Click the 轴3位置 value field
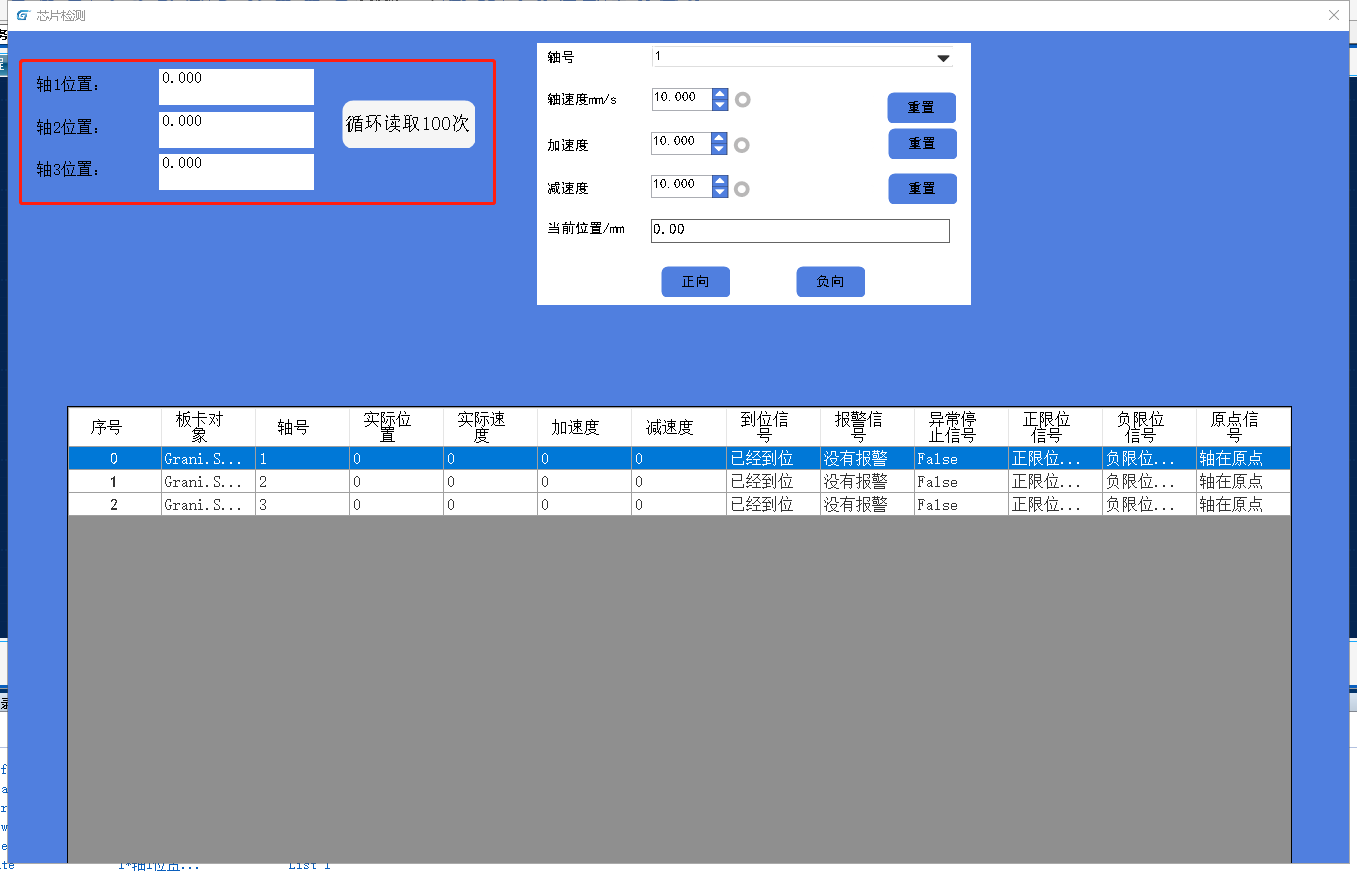Viewport: 1357px width, 871px height. pyautogui.click(x=236, y=172)
